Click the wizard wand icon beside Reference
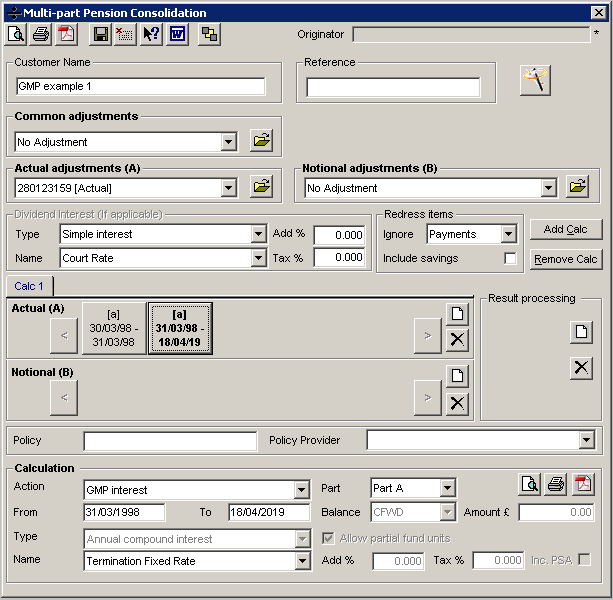The height and width of the screenshot is (600, 613). point(535,80)
